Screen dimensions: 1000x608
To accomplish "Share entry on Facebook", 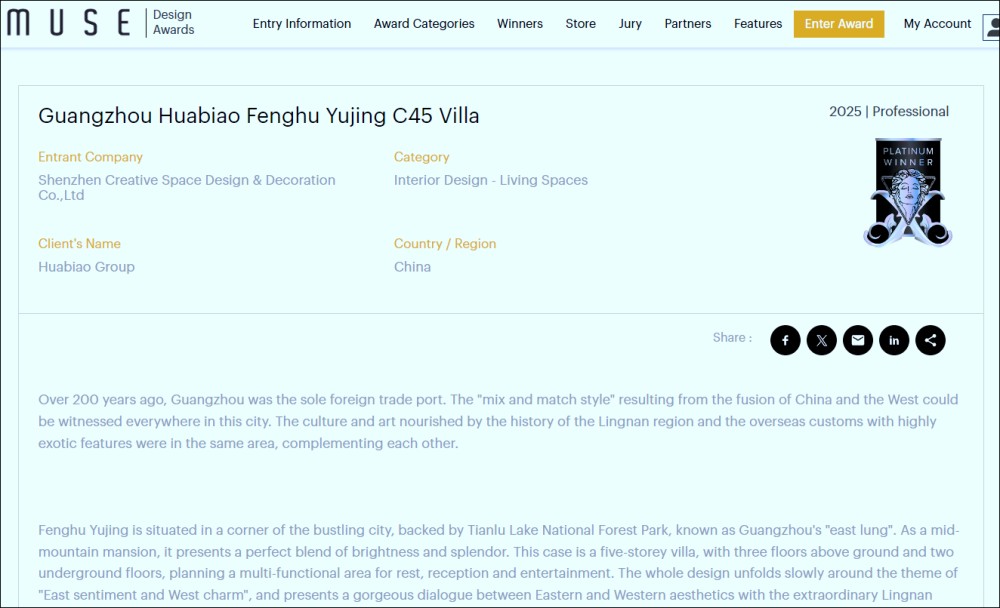I will point(785,340).
